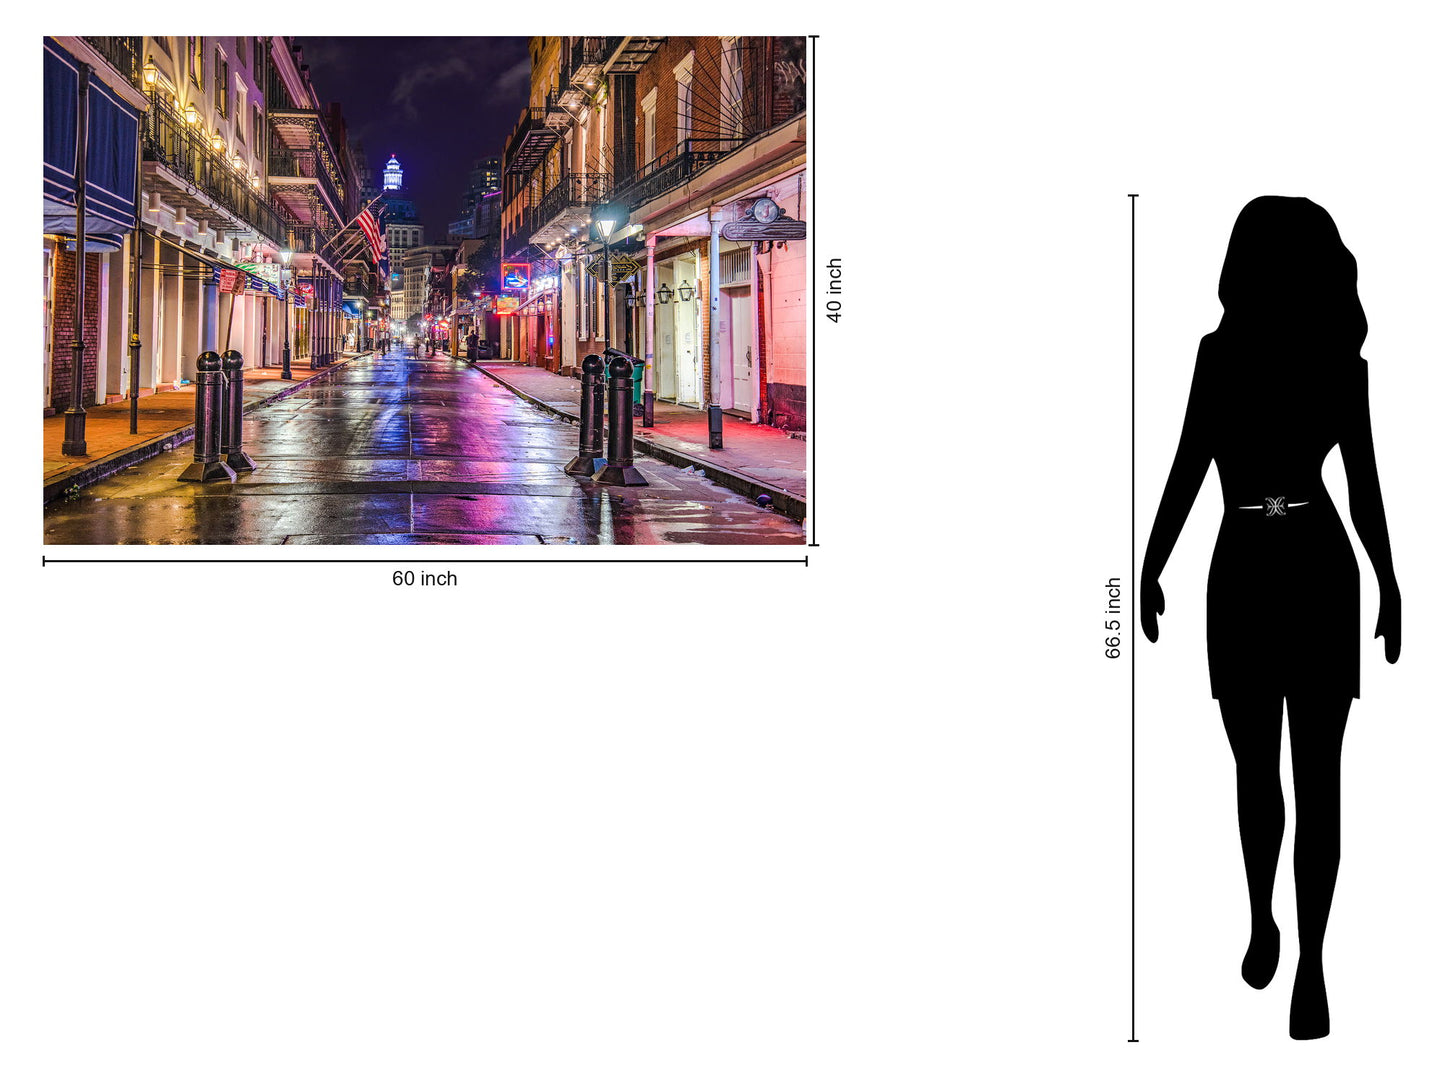The height and width of the screenshot is (1084, 1445).
Task: Click the woman silhouette figure
Action: (1285, 600)
